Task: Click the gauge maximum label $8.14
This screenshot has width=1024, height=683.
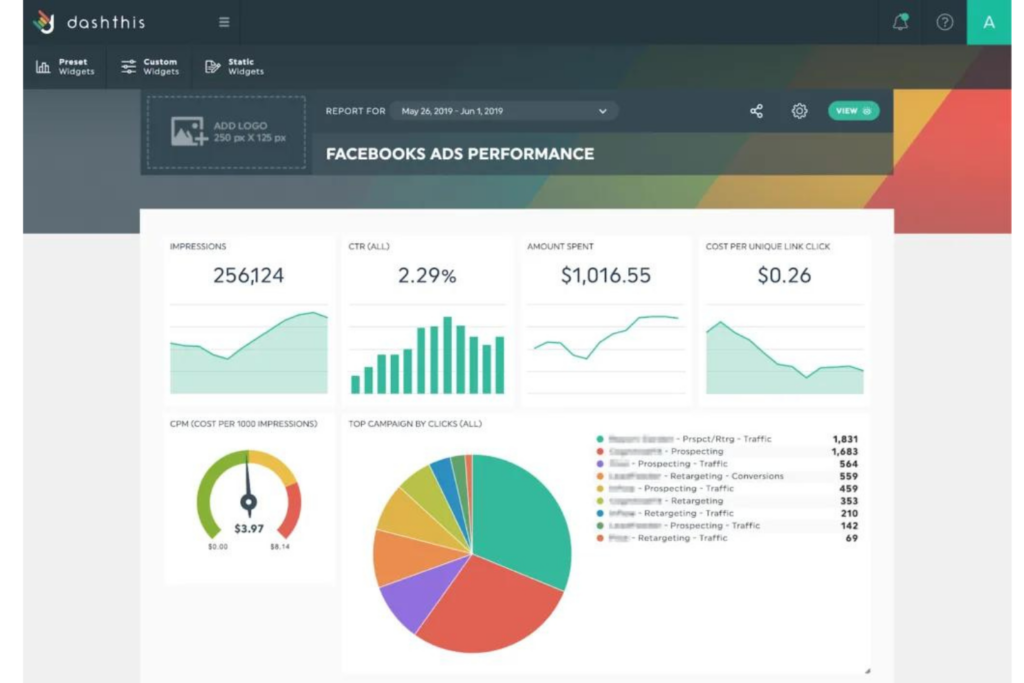Action: pos(280,547)
